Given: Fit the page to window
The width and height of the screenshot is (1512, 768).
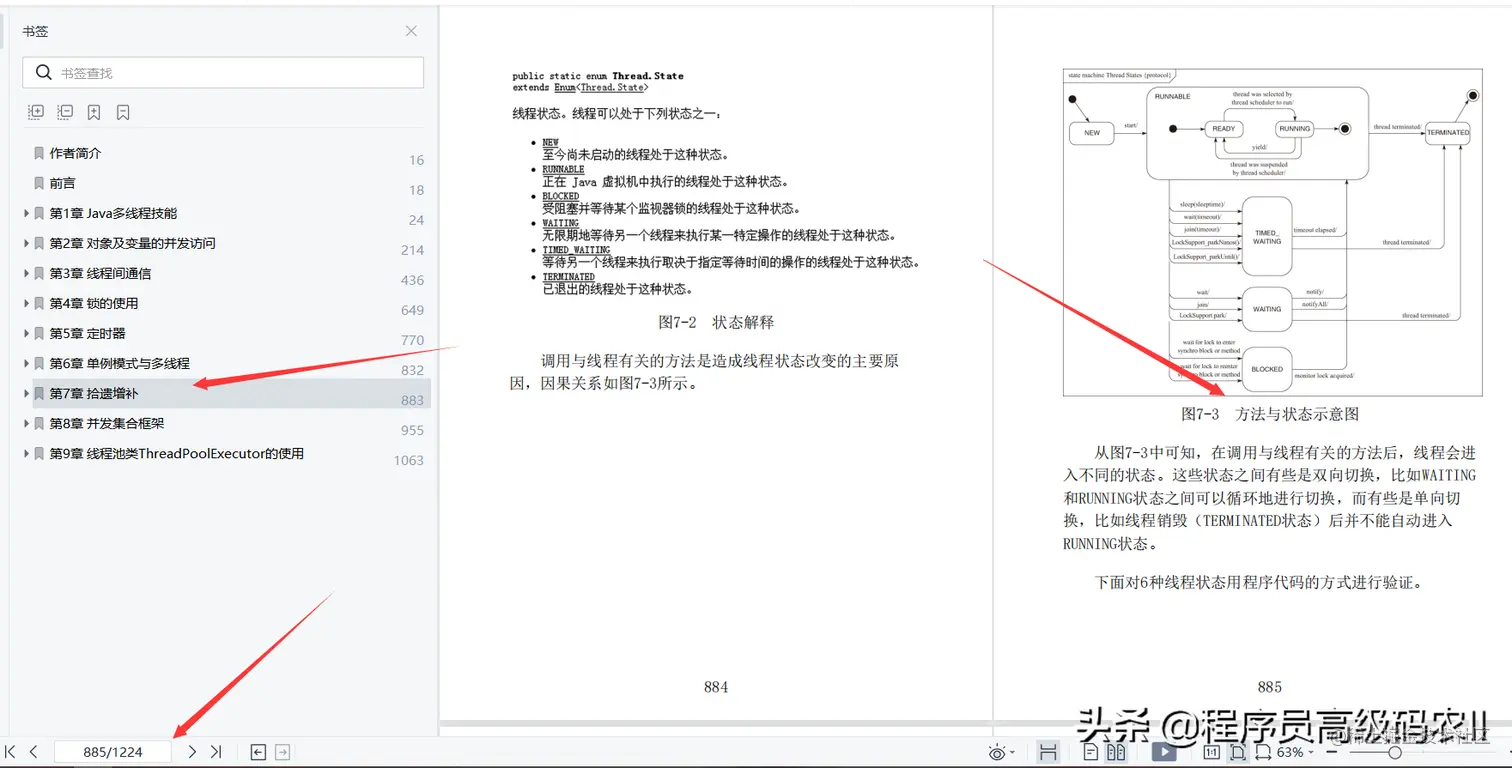Looking at the screenshot, I should (x=1238, y=751).
